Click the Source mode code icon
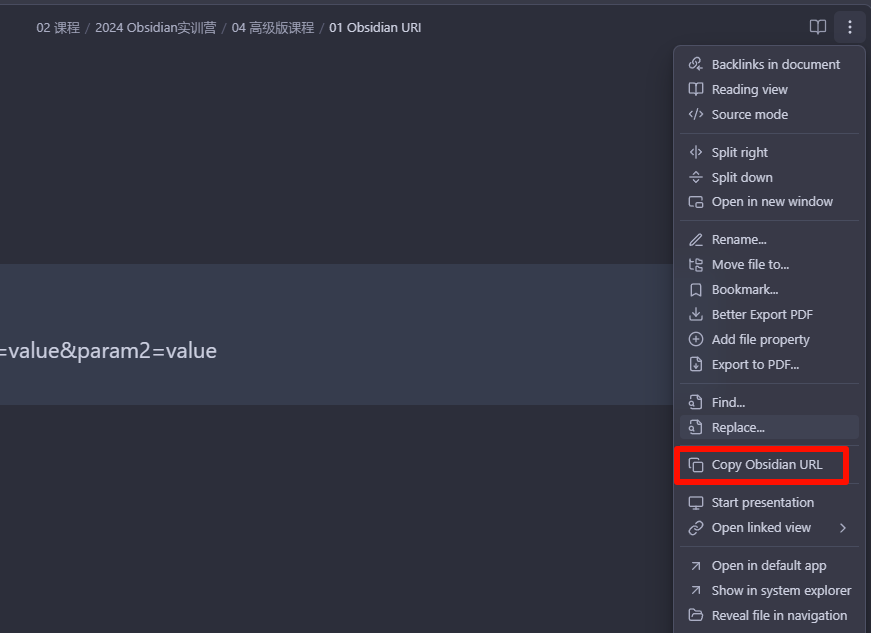 pyautogui.click(x=695, y=114)
